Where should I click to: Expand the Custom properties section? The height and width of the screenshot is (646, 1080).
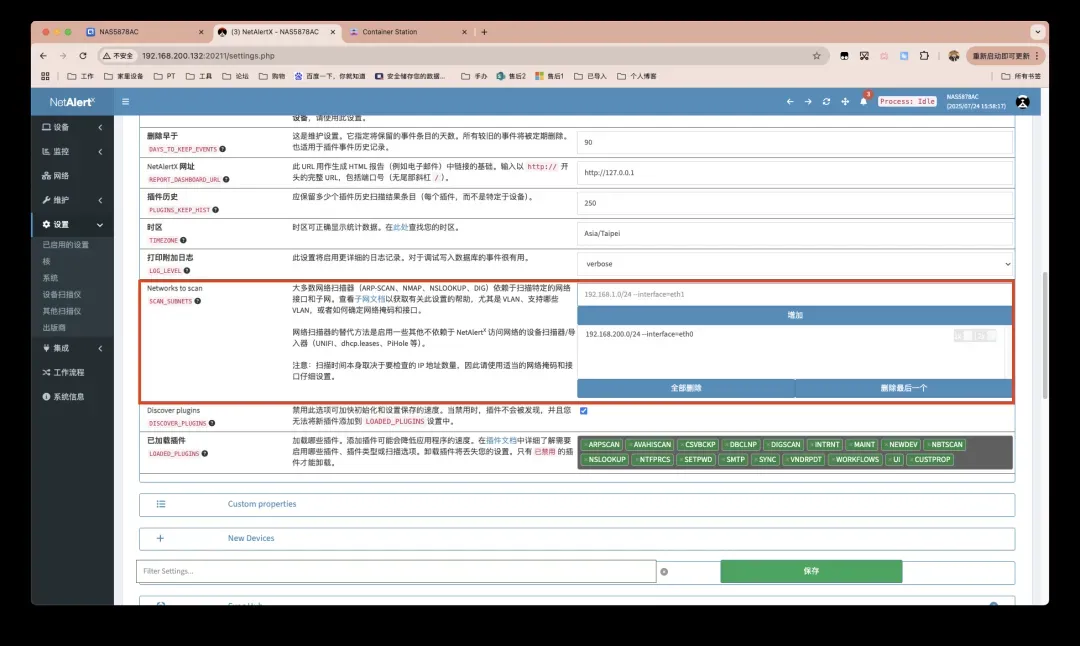(262, 504)
